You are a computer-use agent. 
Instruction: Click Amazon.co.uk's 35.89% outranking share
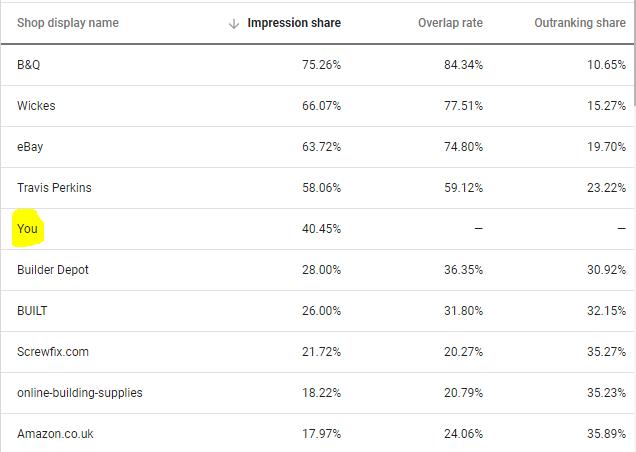point(605,434)
